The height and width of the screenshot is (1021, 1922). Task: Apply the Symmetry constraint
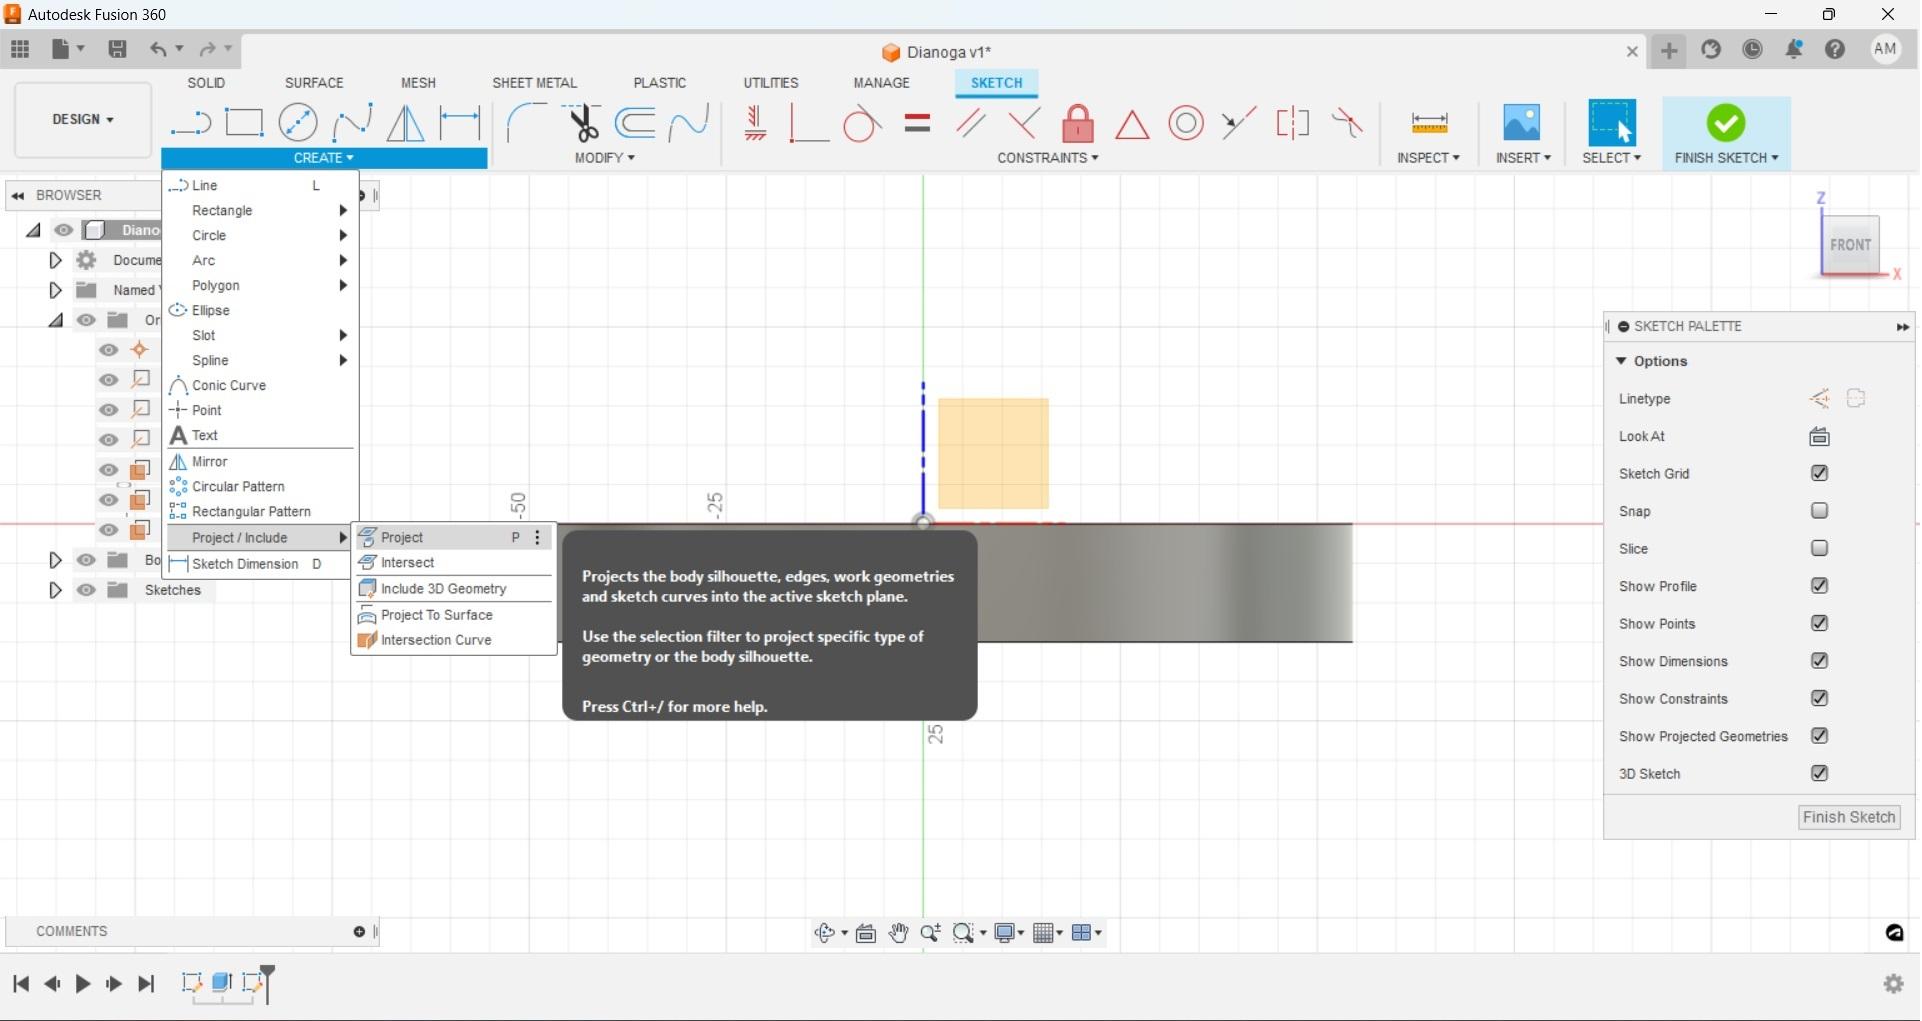(1293, 123)
